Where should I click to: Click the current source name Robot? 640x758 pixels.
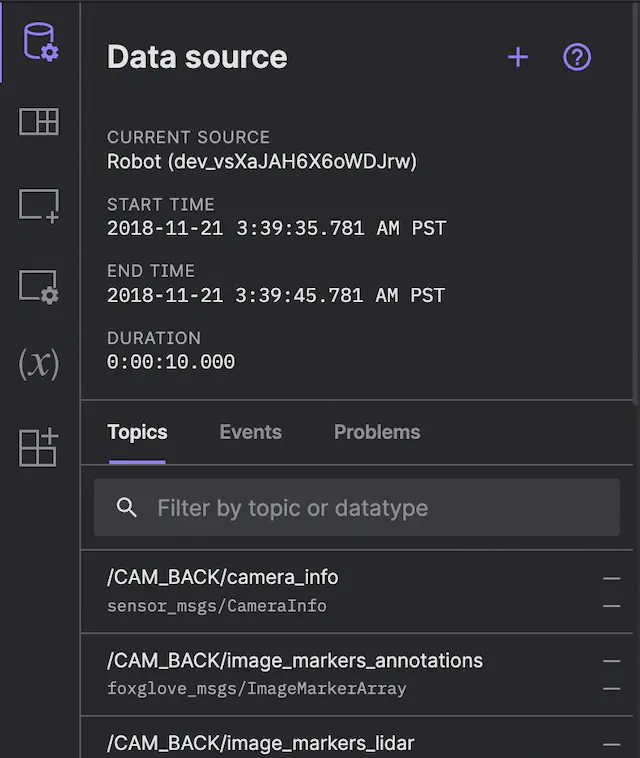pyautogui.click(x=262, y=161)
